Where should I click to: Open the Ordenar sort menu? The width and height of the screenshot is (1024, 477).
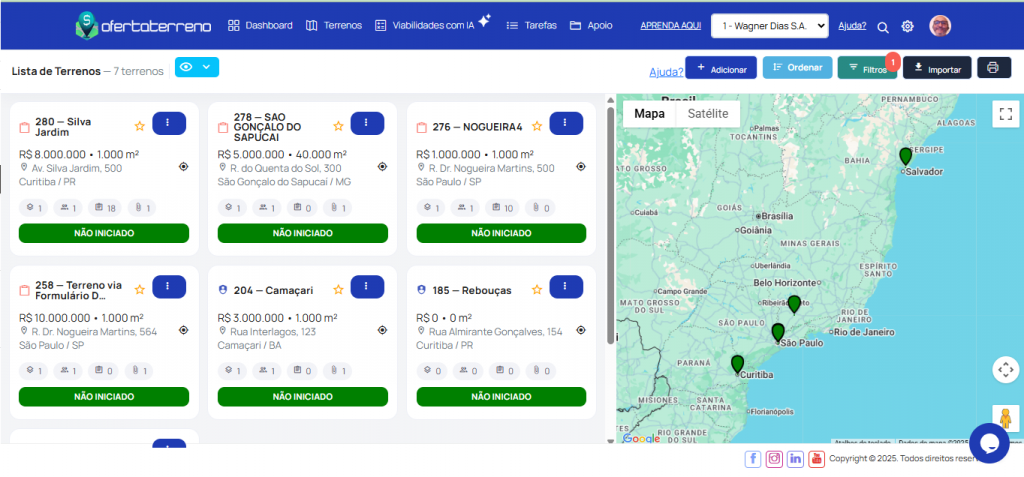coord(797,67)
